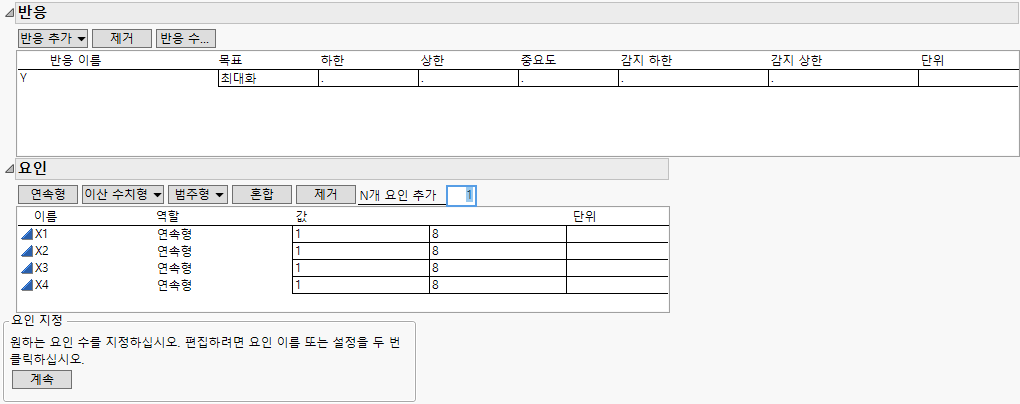Click the 제거 button in 요인 section
The height and width of the screenshot is (404, 1020).
(325, 195)
